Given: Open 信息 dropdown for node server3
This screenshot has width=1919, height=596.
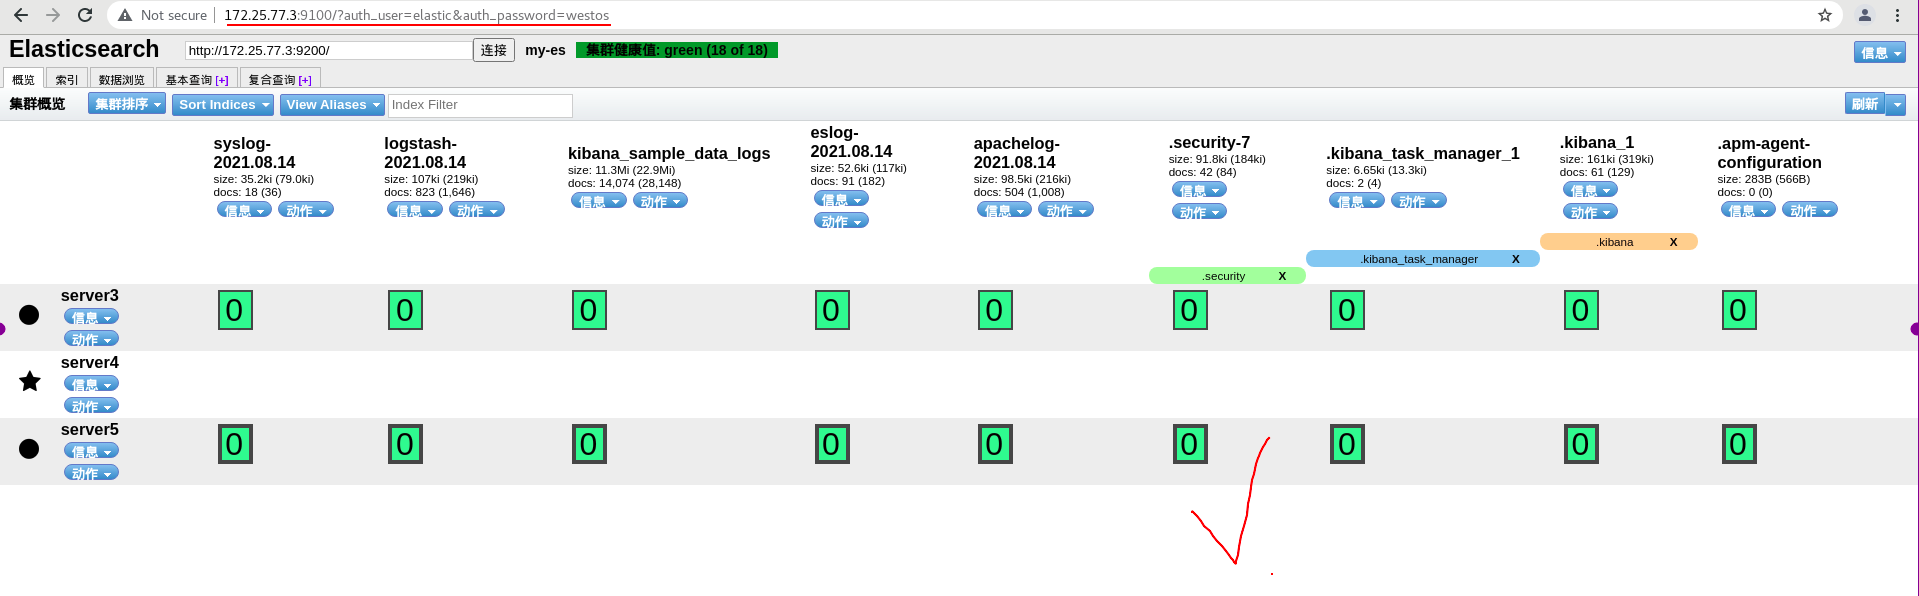Looking at the screenshot, I should 91,317.
